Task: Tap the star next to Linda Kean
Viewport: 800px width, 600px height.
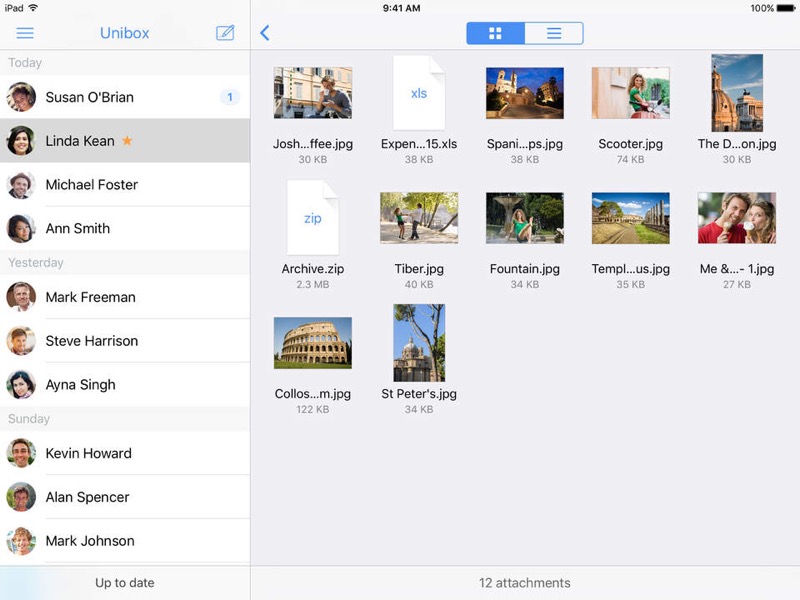Action: pos(127,141)
